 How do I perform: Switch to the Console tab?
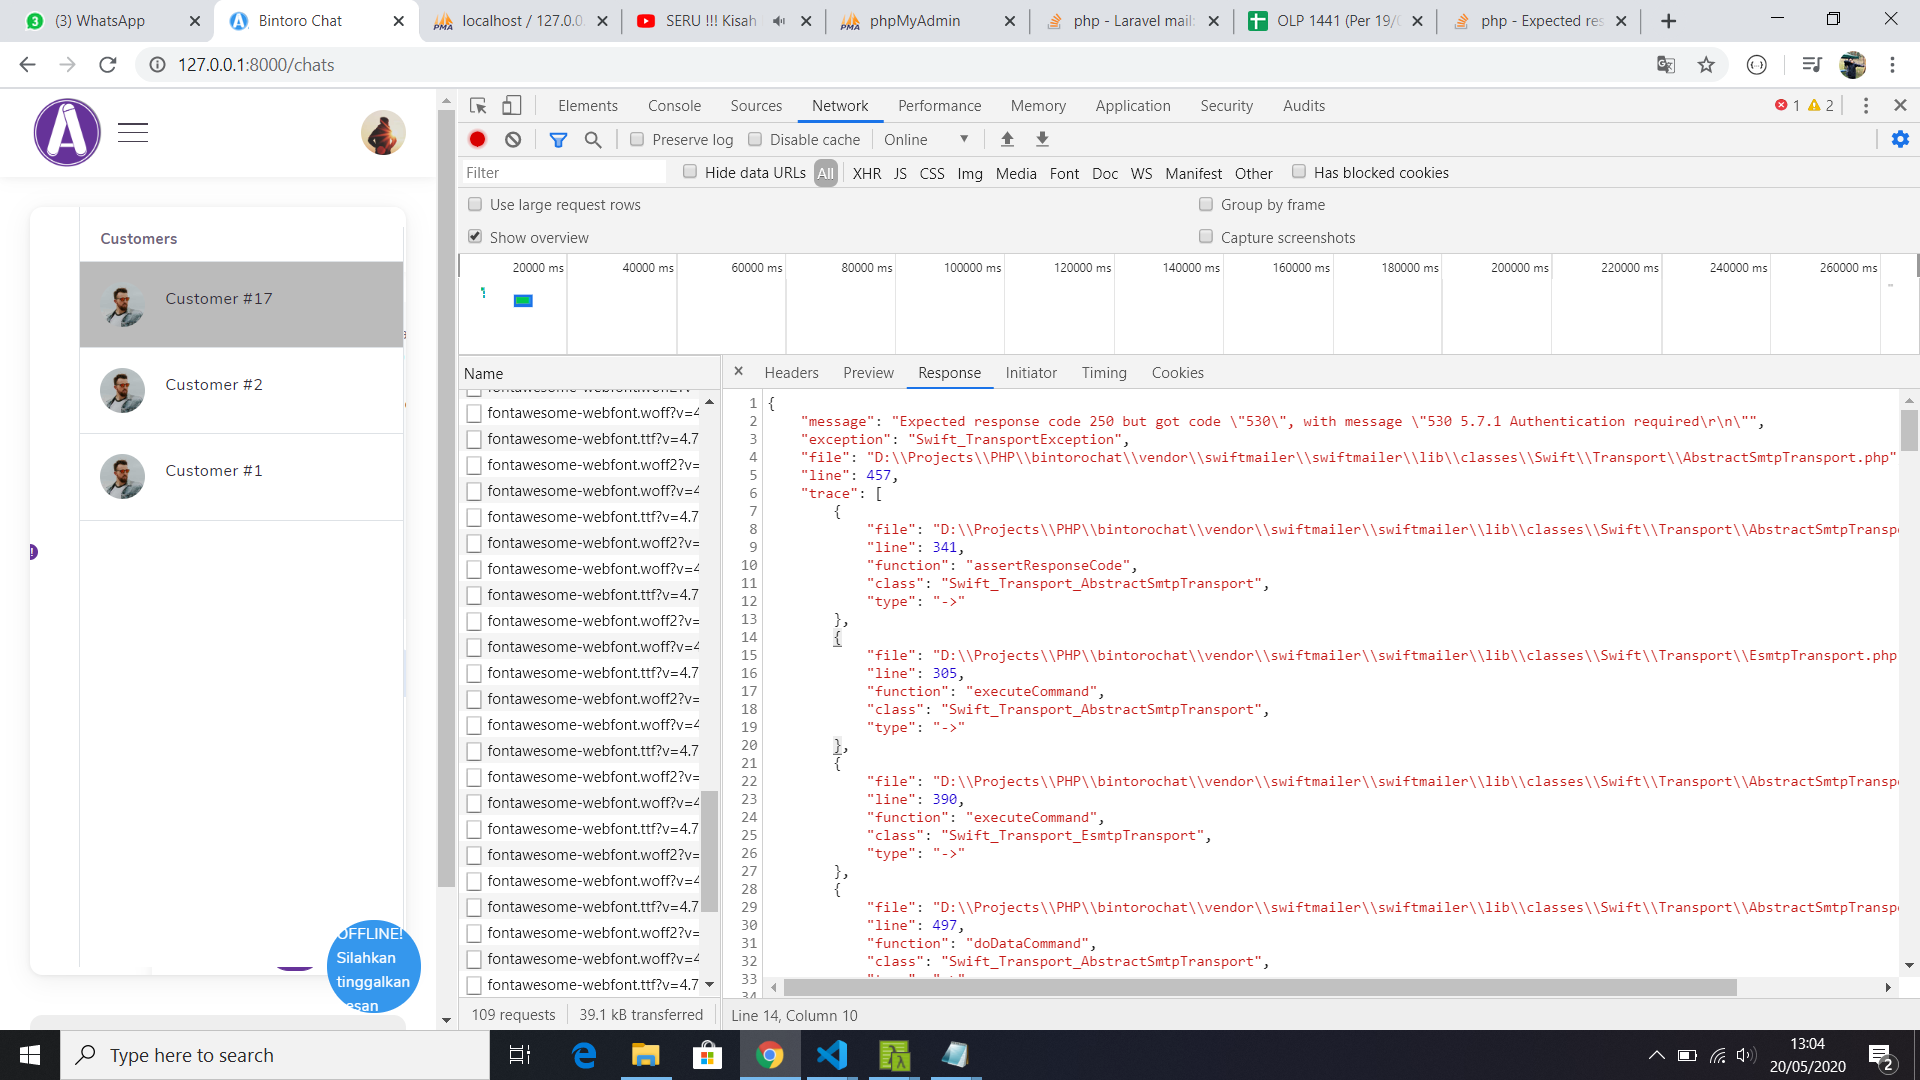point(674,106)
